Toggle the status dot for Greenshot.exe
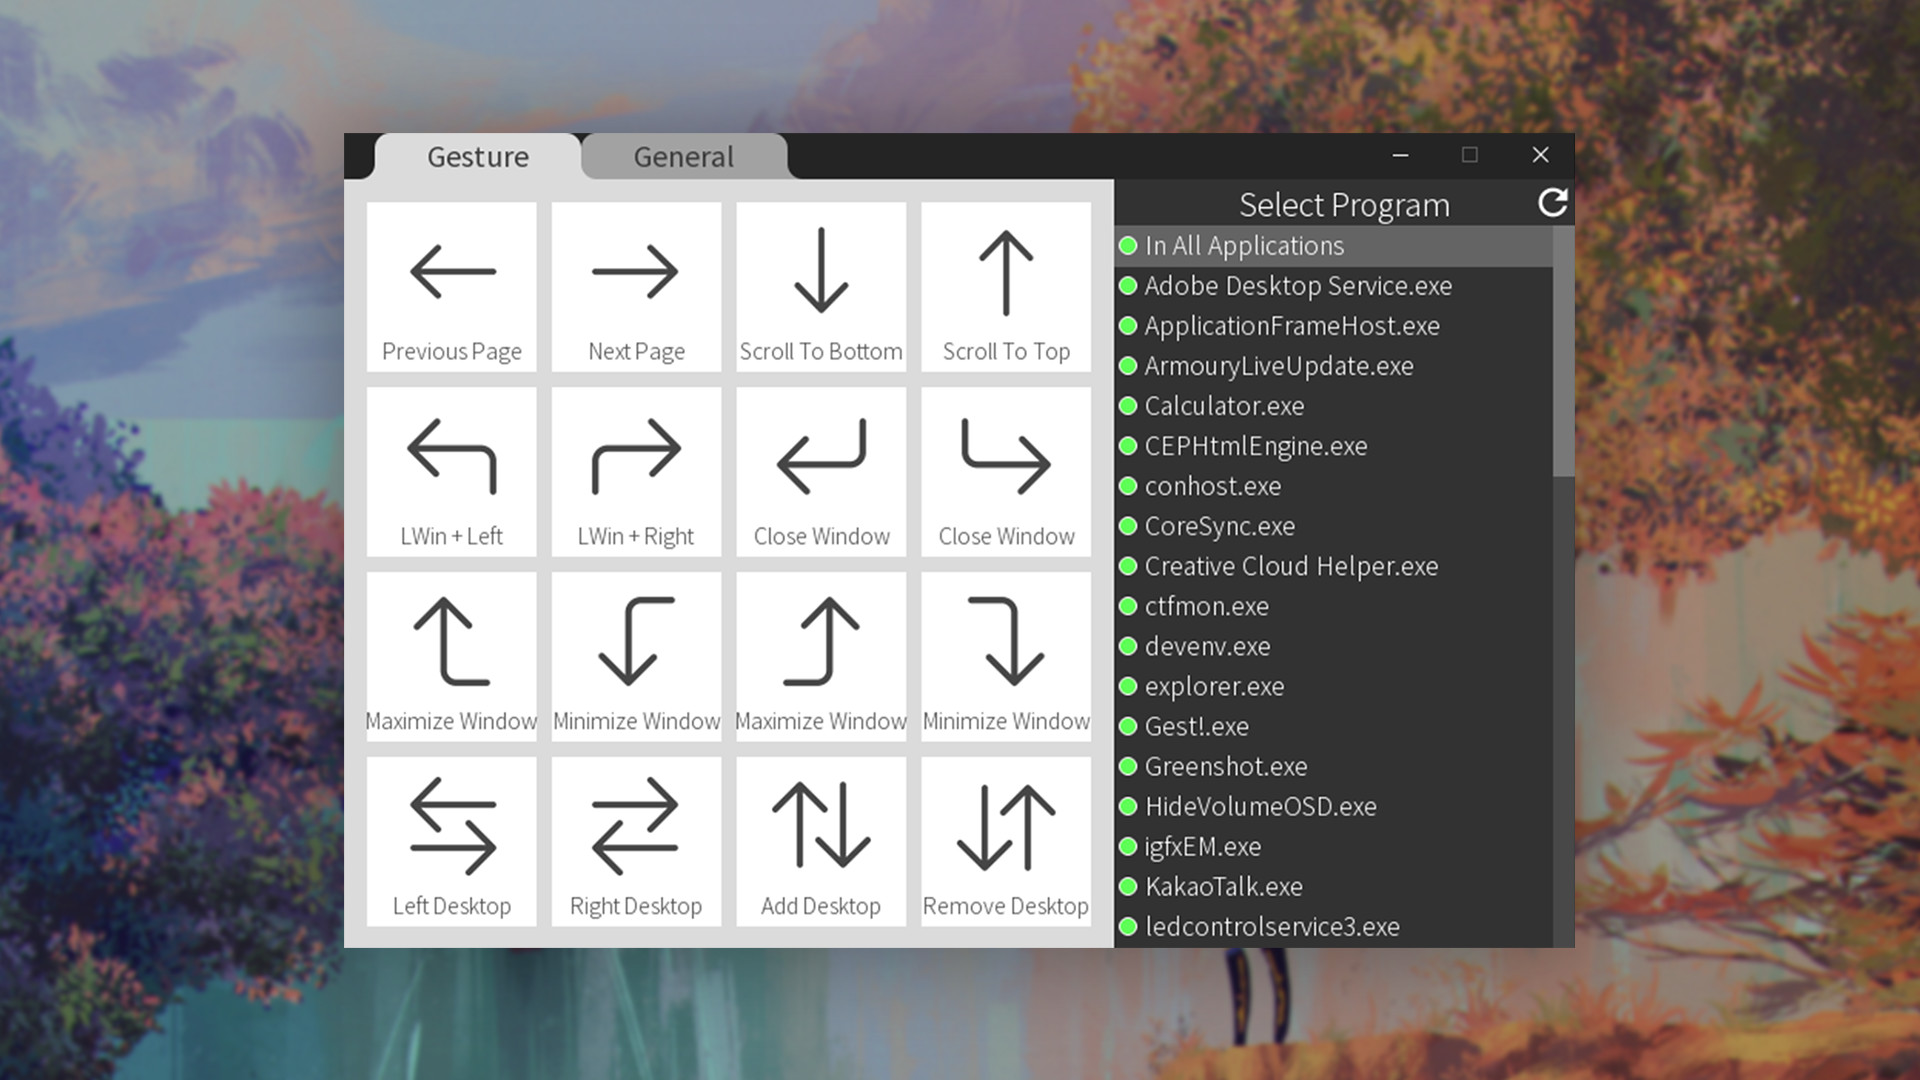 (x=1128, y=767)
